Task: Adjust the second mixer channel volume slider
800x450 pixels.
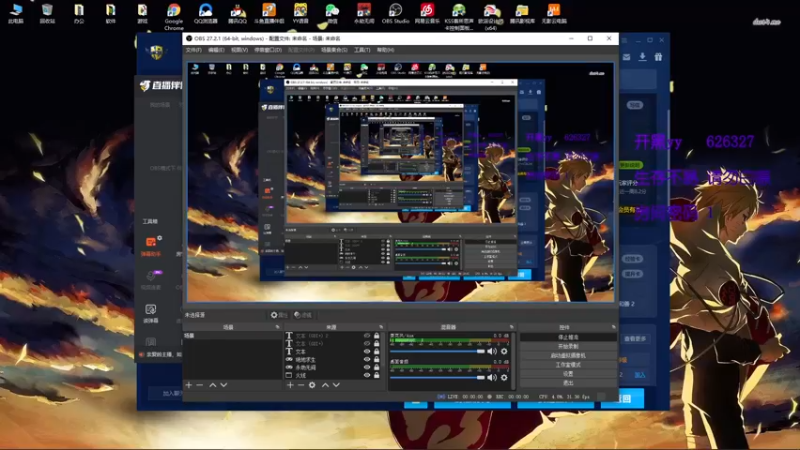Action: coord(438,378)
